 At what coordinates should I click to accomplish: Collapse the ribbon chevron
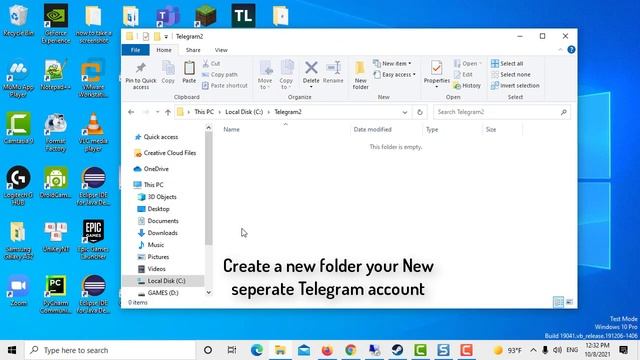(x=560, y=50)
